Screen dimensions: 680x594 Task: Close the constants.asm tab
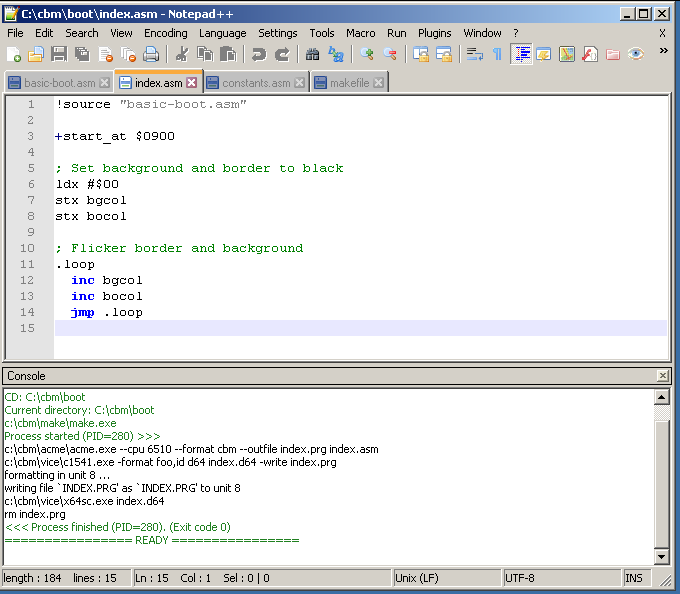point(300,83)
